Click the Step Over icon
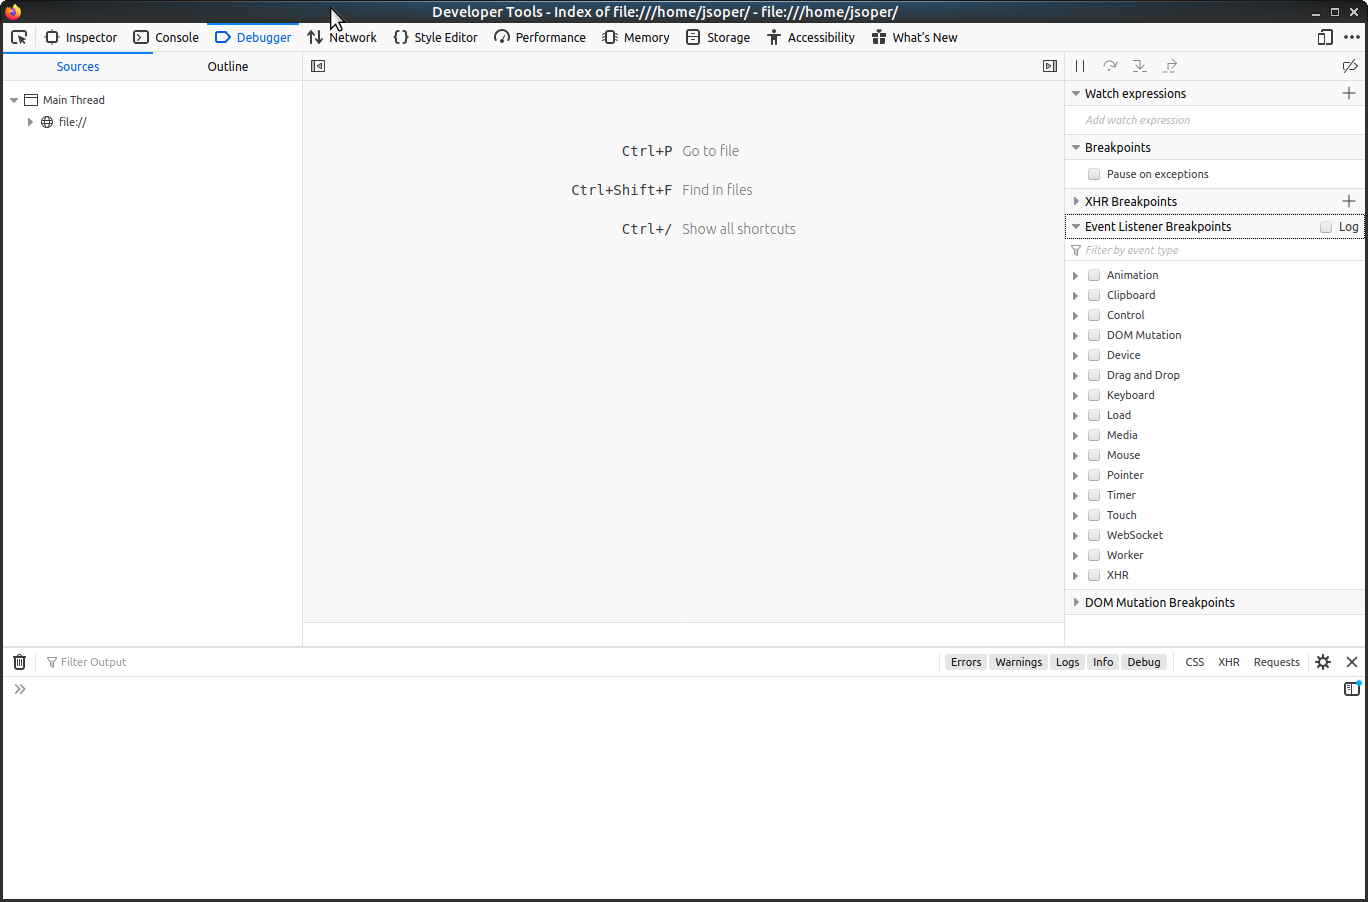The height and width of the screenshot is (902, 1368). click(1110, 66)
